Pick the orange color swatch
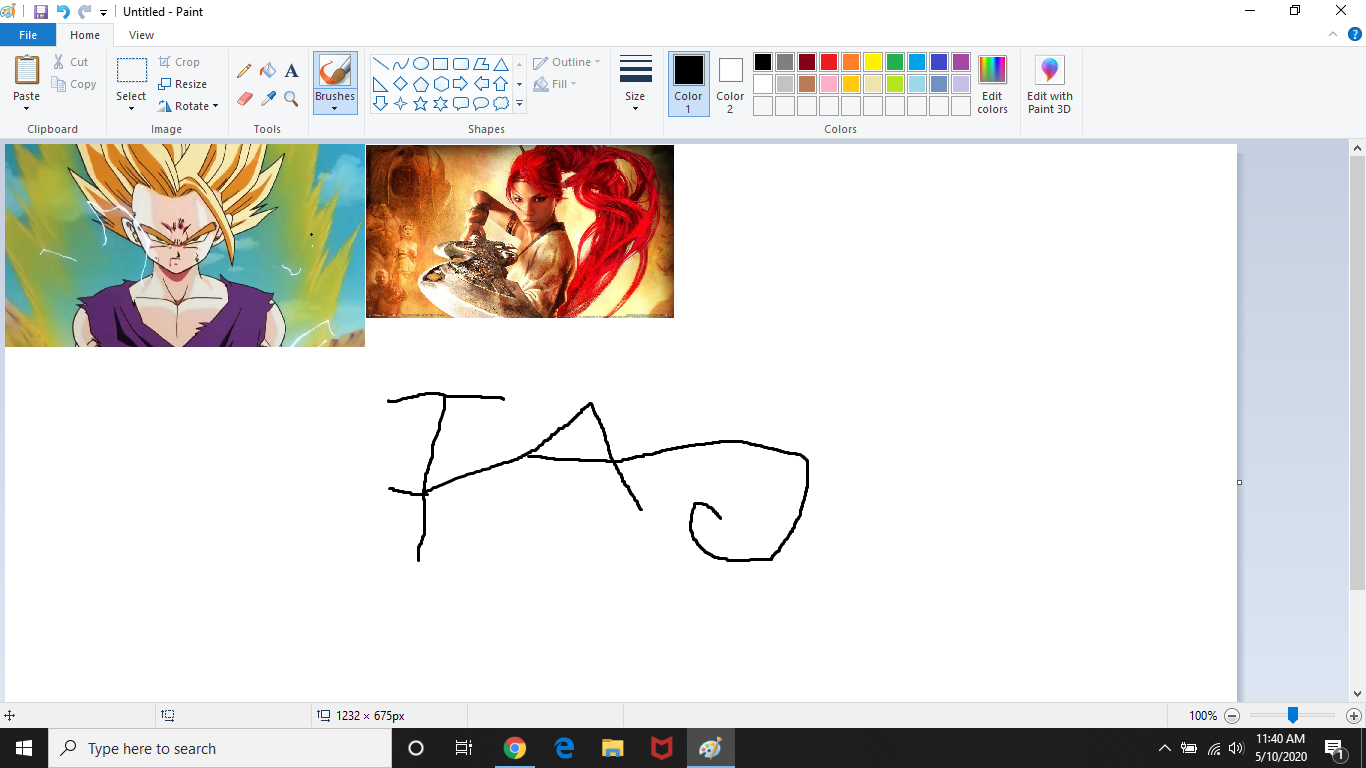 pyautogui.click(x=851, y=62)
